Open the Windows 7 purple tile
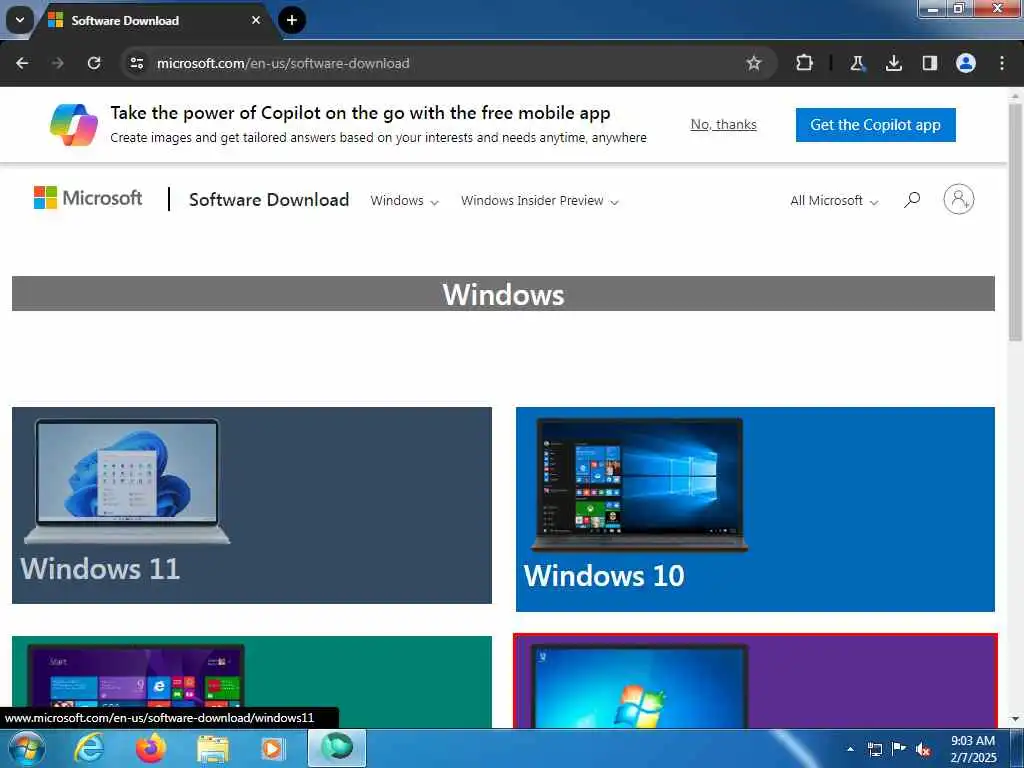Image resolution: width=1024 pixels, height=768 pixels. pyautogui.click(x=755, y=680)
